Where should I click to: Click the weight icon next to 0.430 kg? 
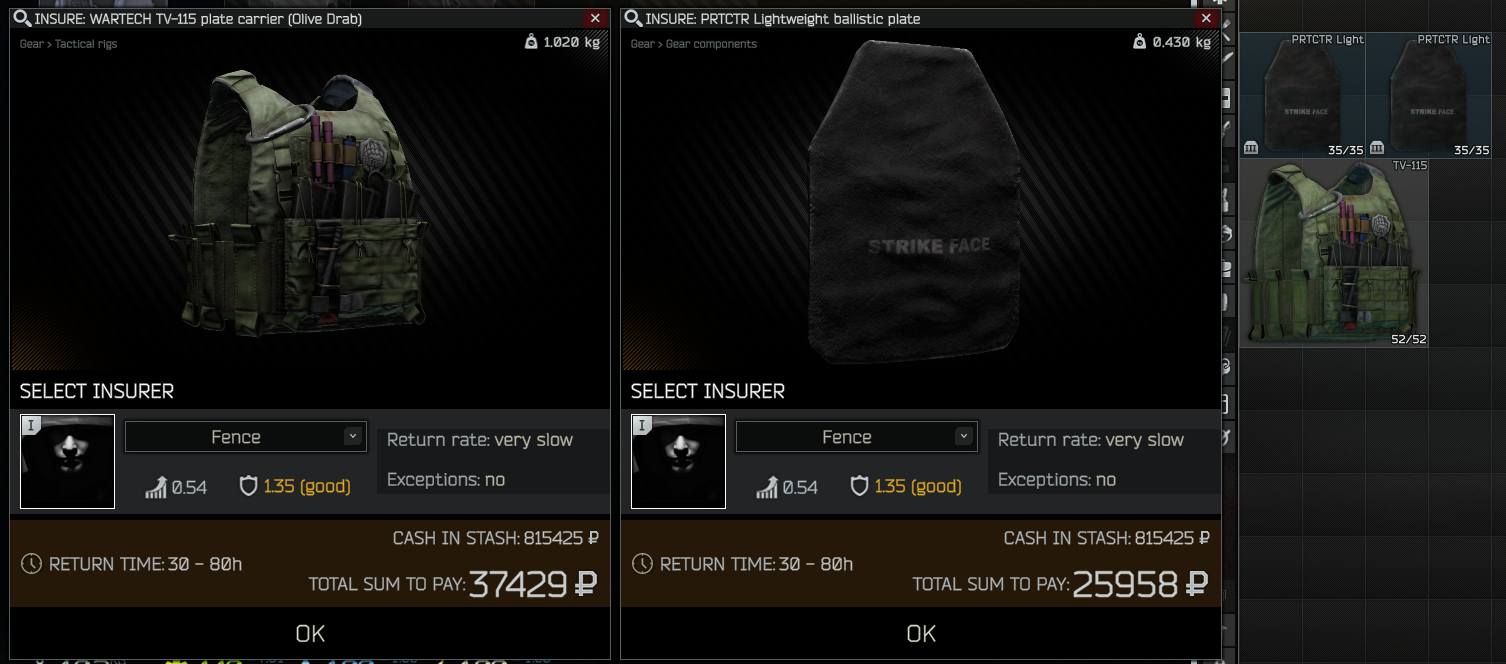coord(1139,42)
